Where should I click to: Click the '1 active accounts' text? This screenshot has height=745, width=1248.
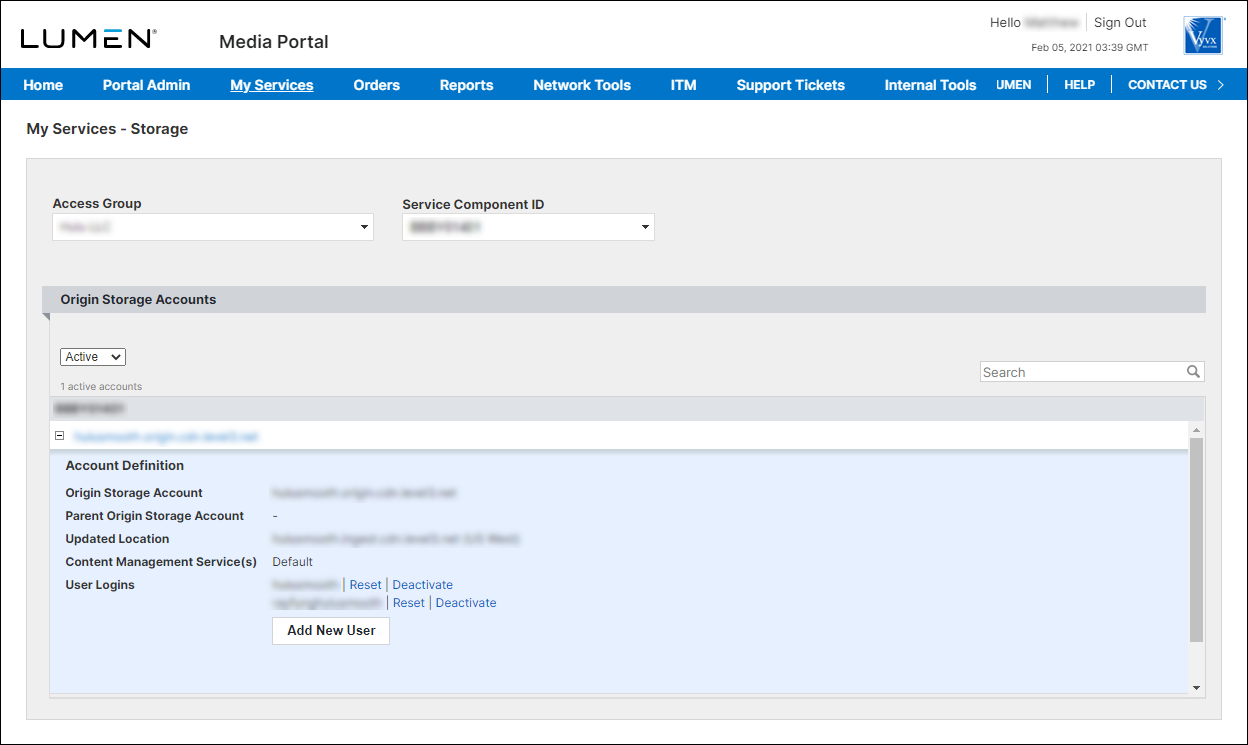101,386
